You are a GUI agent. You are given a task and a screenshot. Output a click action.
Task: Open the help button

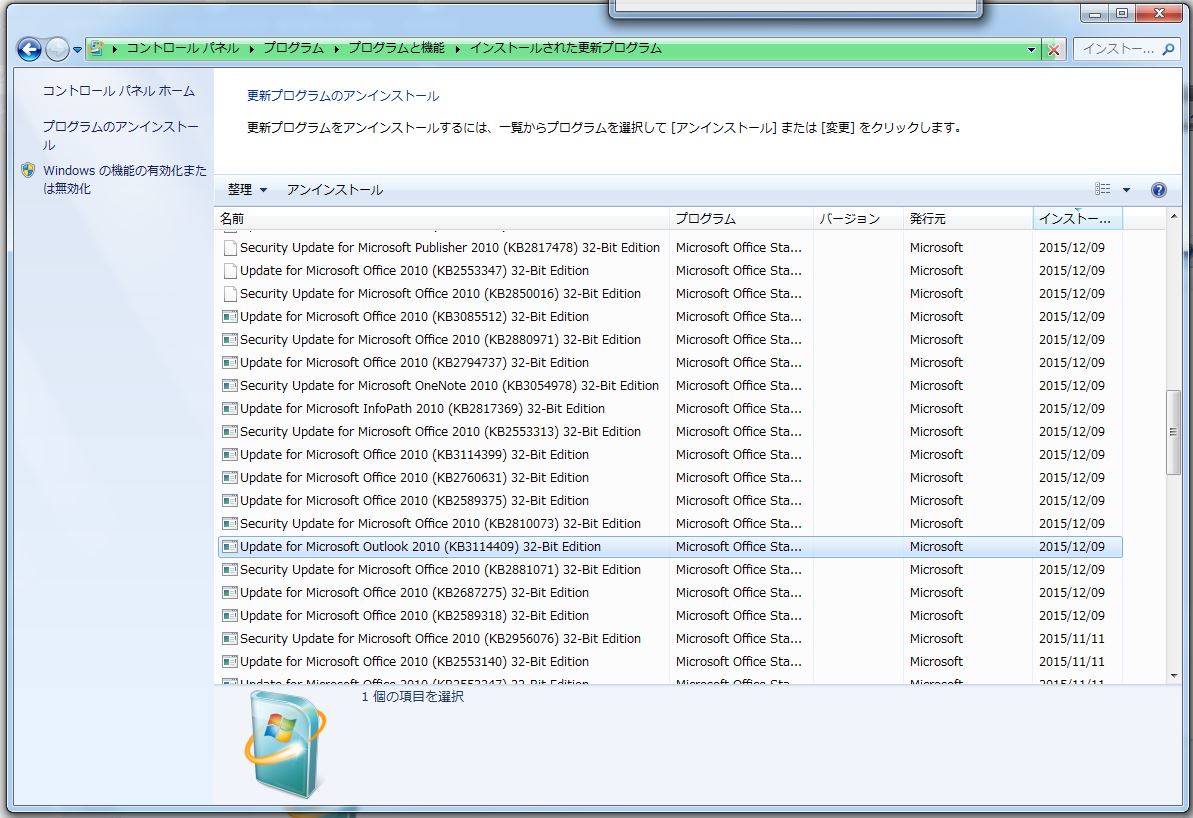[x=1159, y=189]
